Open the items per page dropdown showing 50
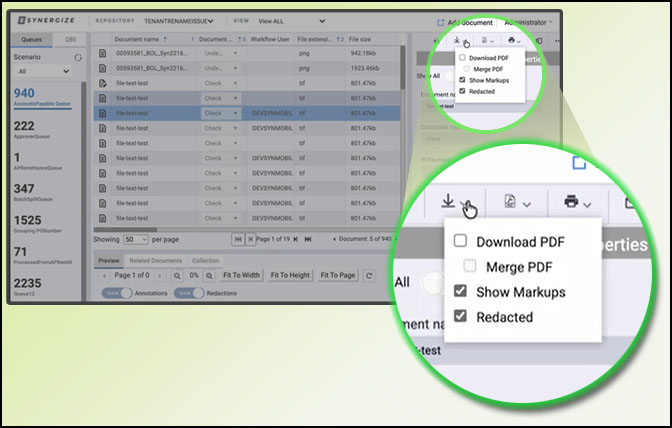 [x=135, y=240]
